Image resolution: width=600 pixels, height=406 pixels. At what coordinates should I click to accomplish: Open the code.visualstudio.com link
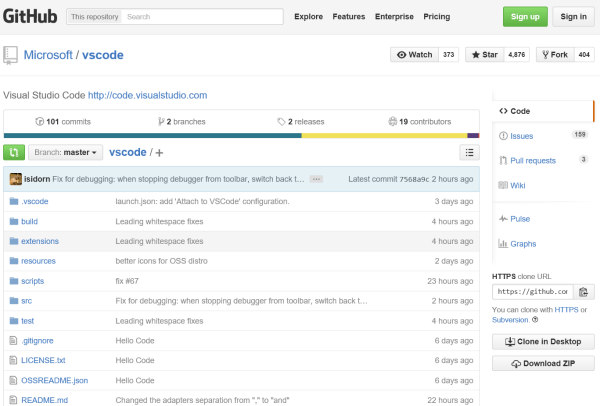147,95
